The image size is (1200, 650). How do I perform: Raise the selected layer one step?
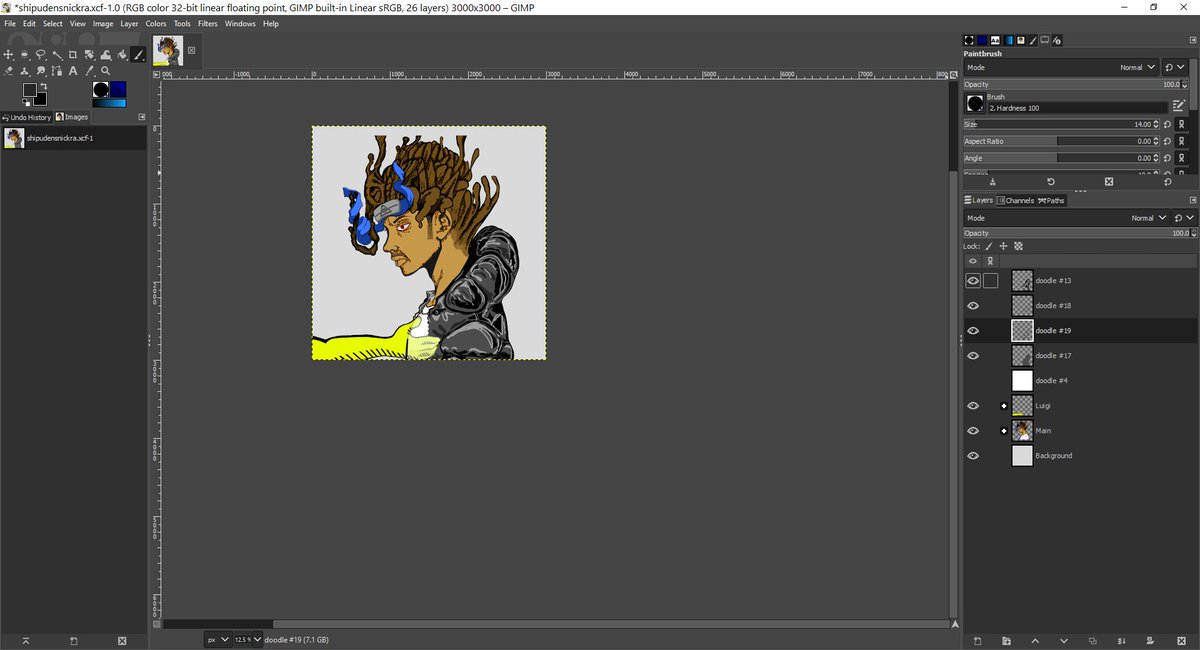pos(1035,640)
